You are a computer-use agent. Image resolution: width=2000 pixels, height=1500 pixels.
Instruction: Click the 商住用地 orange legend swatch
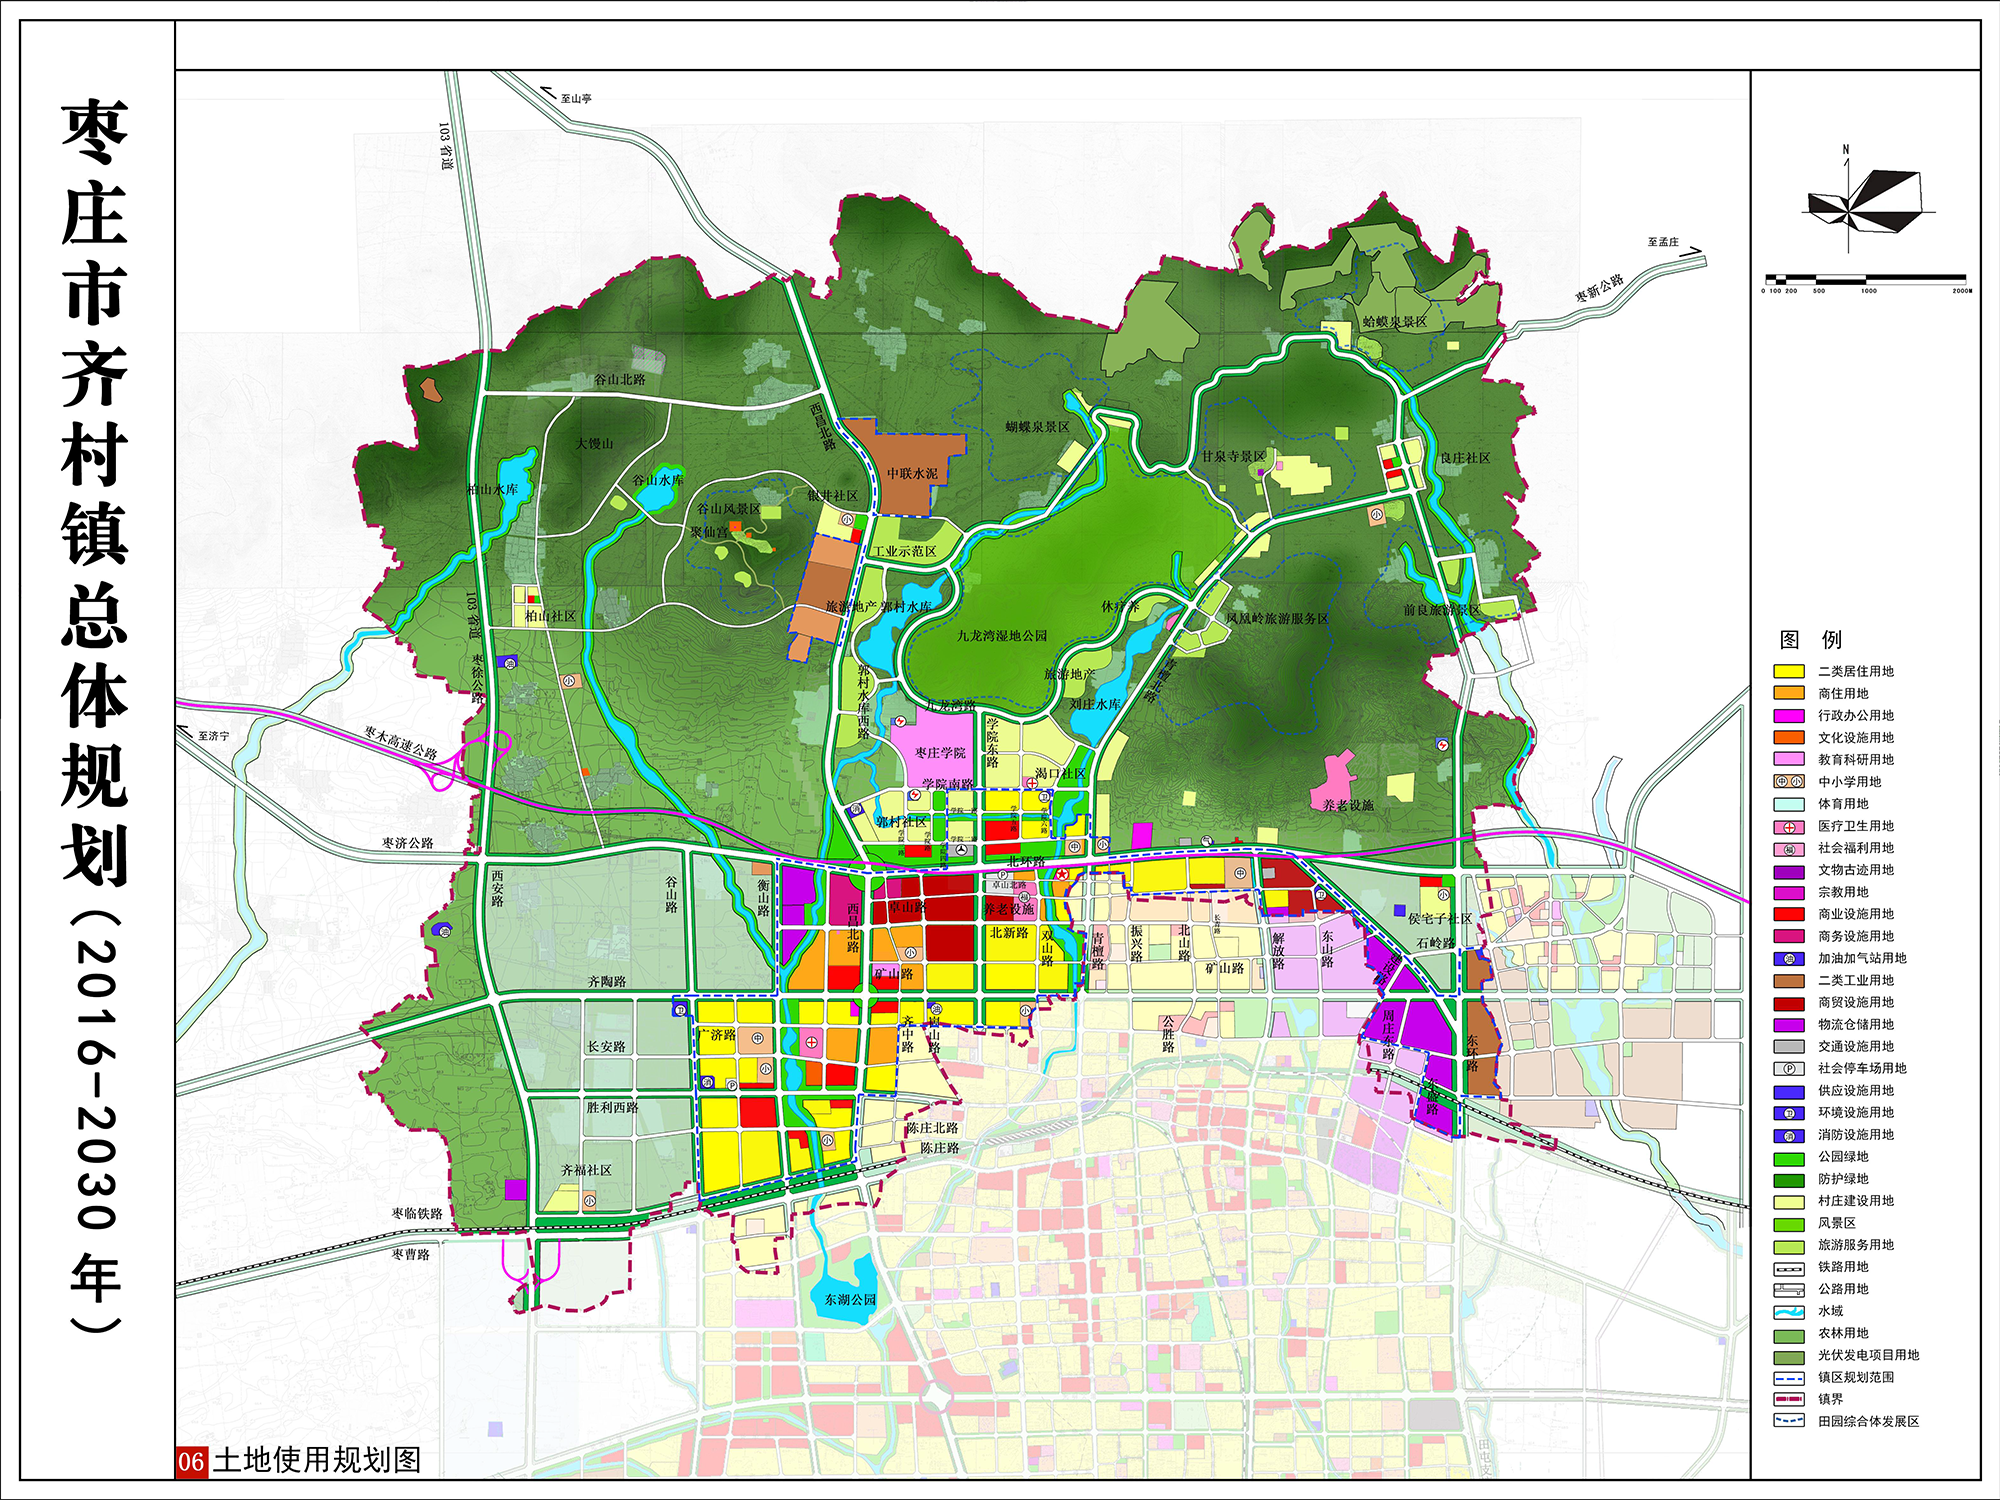[1789, 694]
